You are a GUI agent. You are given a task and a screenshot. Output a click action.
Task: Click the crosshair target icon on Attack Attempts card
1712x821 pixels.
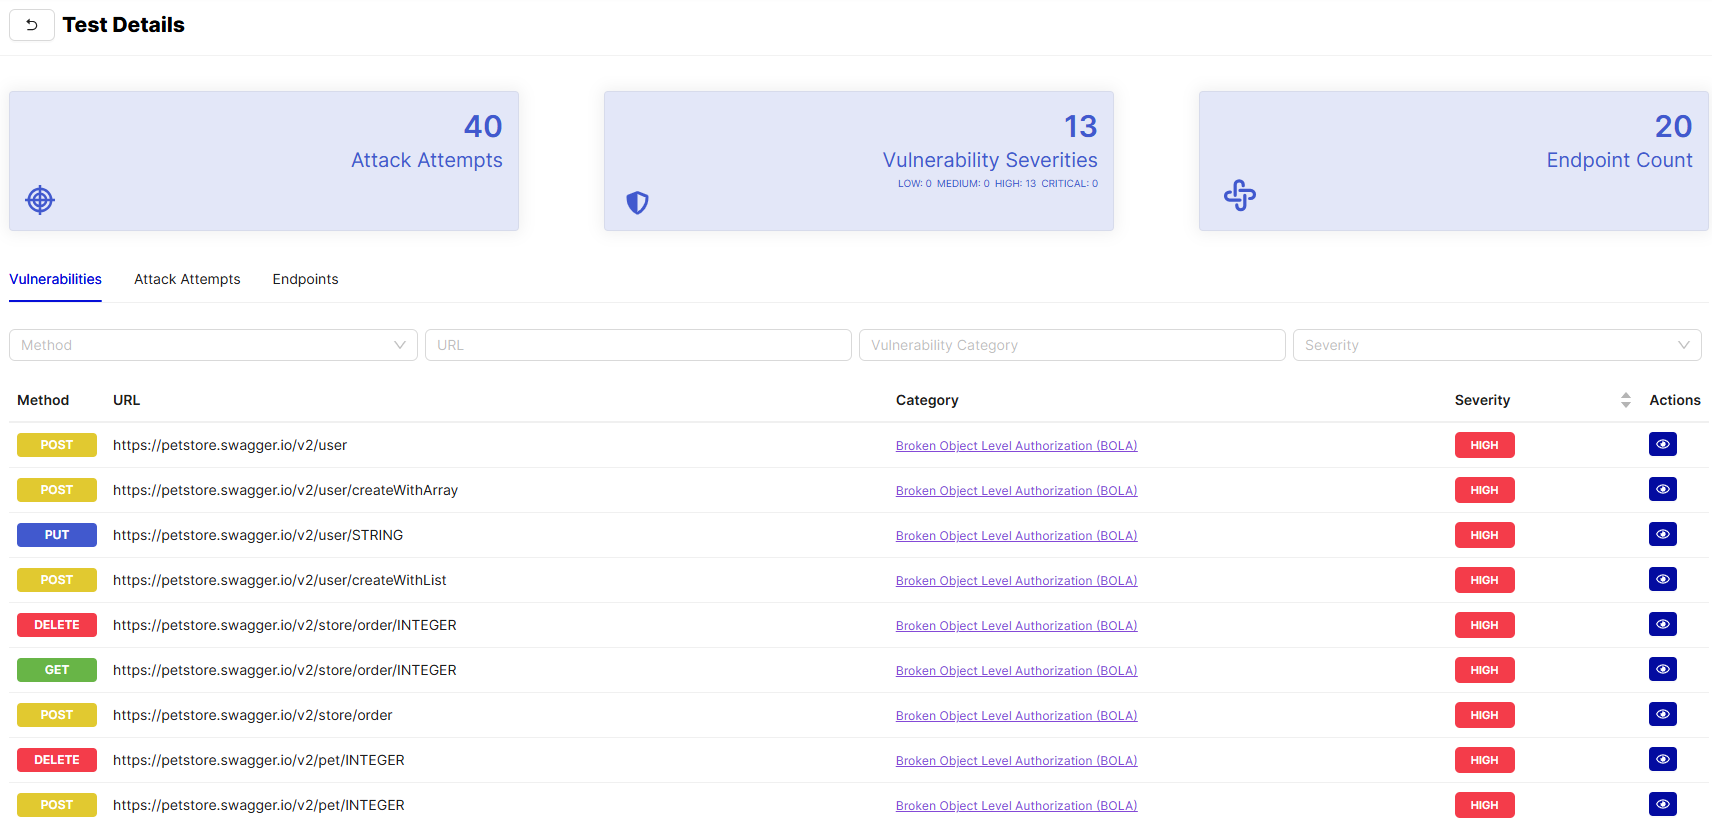point(40,200)
